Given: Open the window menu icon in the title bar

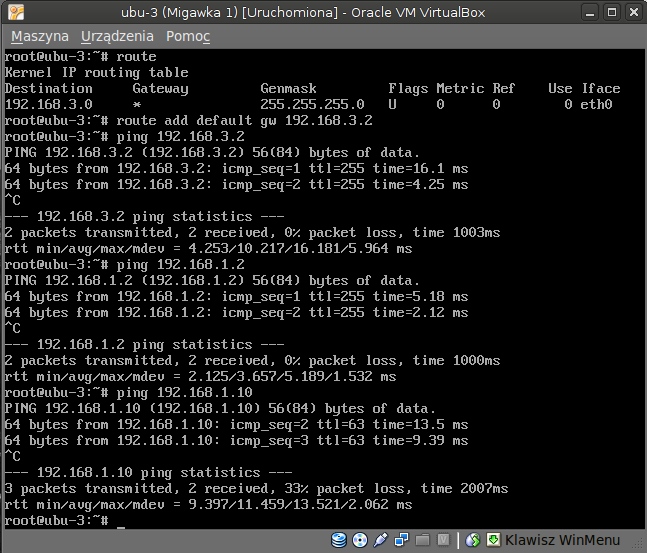Looking at the screenshot, I should (14, 12).
